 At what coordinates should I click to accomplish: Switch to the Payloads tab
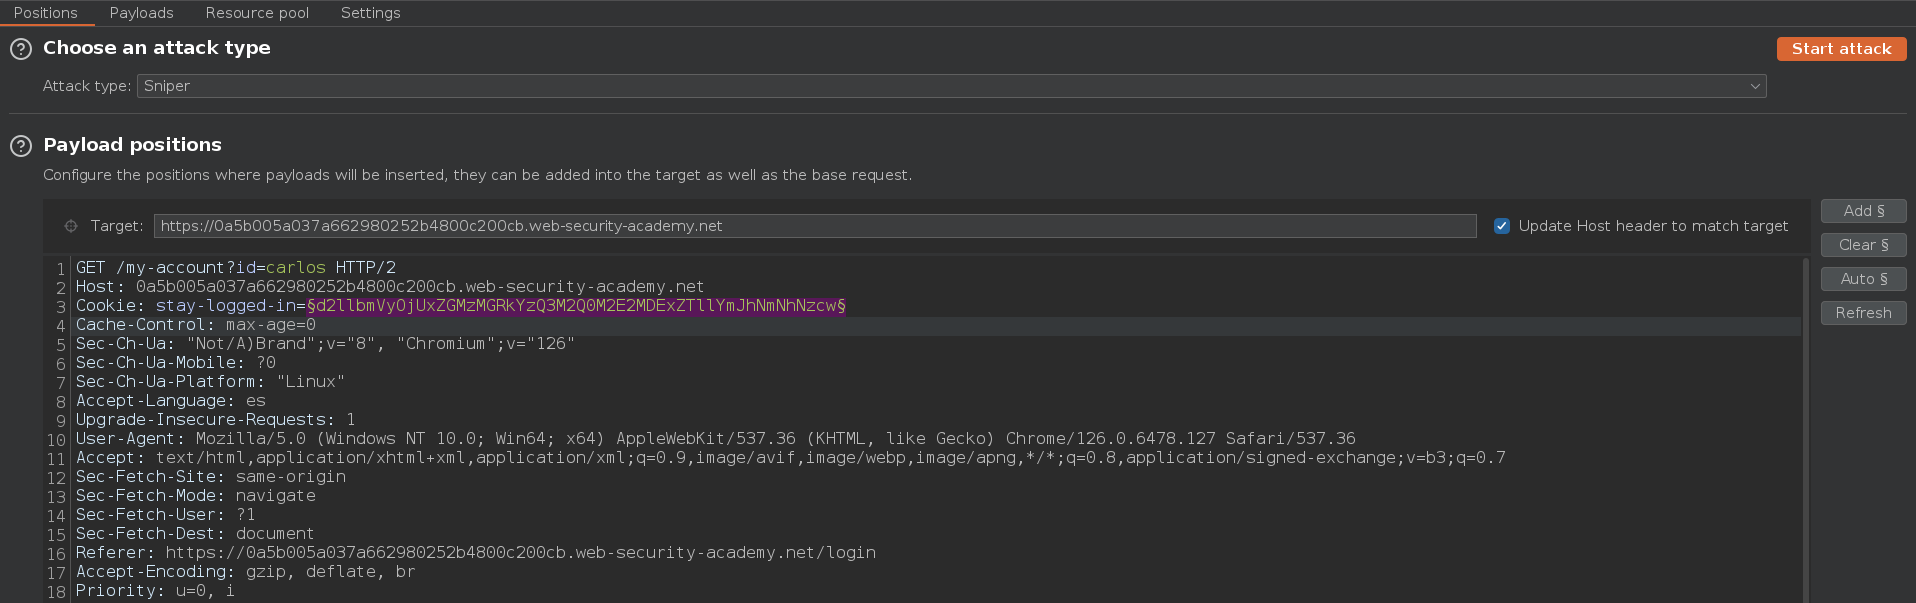pos(141,13)
